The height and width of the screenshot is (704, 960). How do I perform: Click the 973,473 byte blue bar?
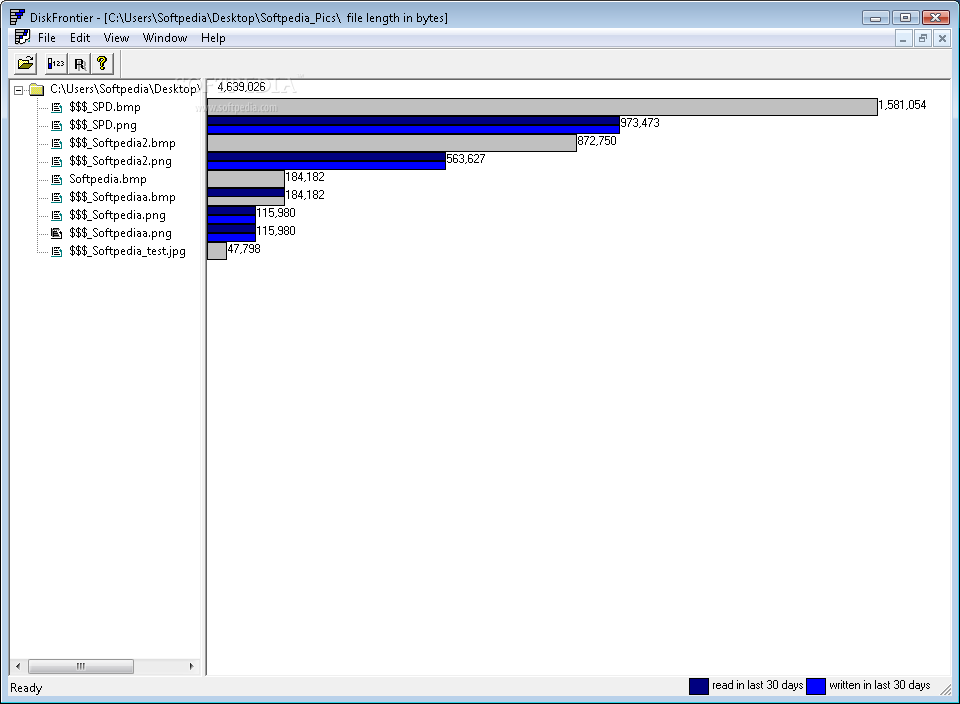(413, 125)
